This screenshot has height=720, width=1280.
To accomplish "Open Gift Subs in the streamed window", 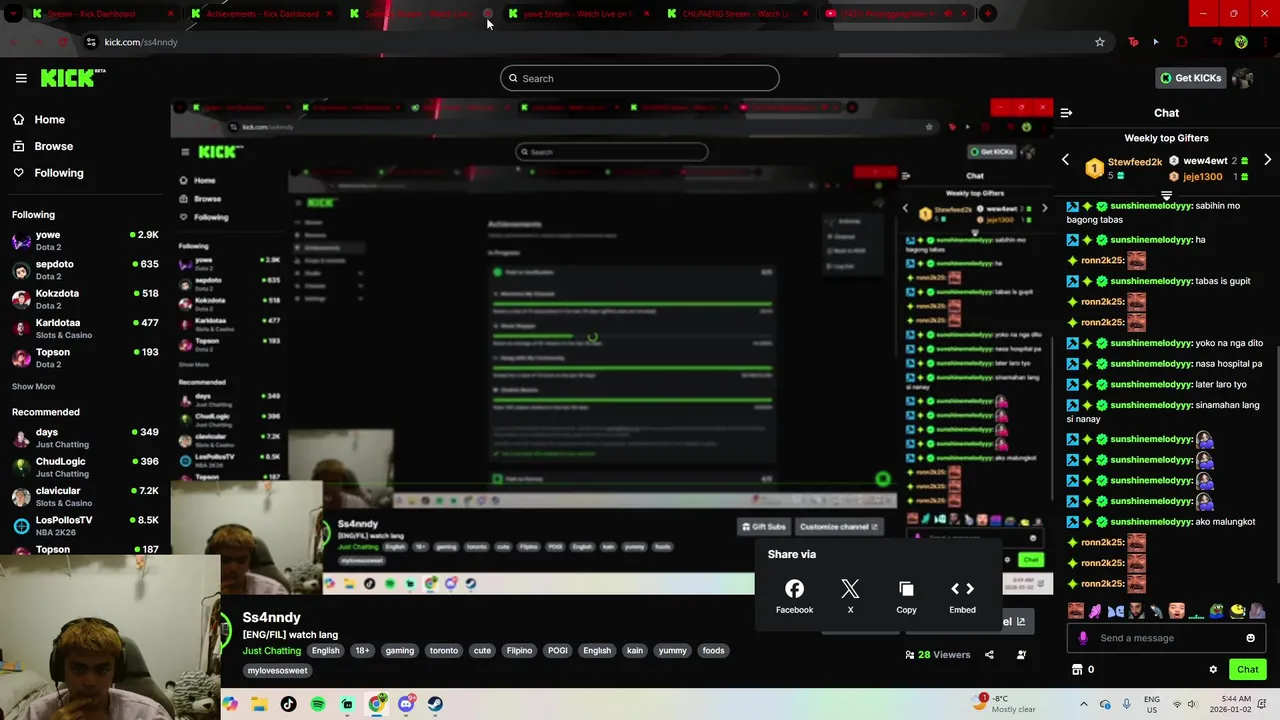I will tap(764, 527).
